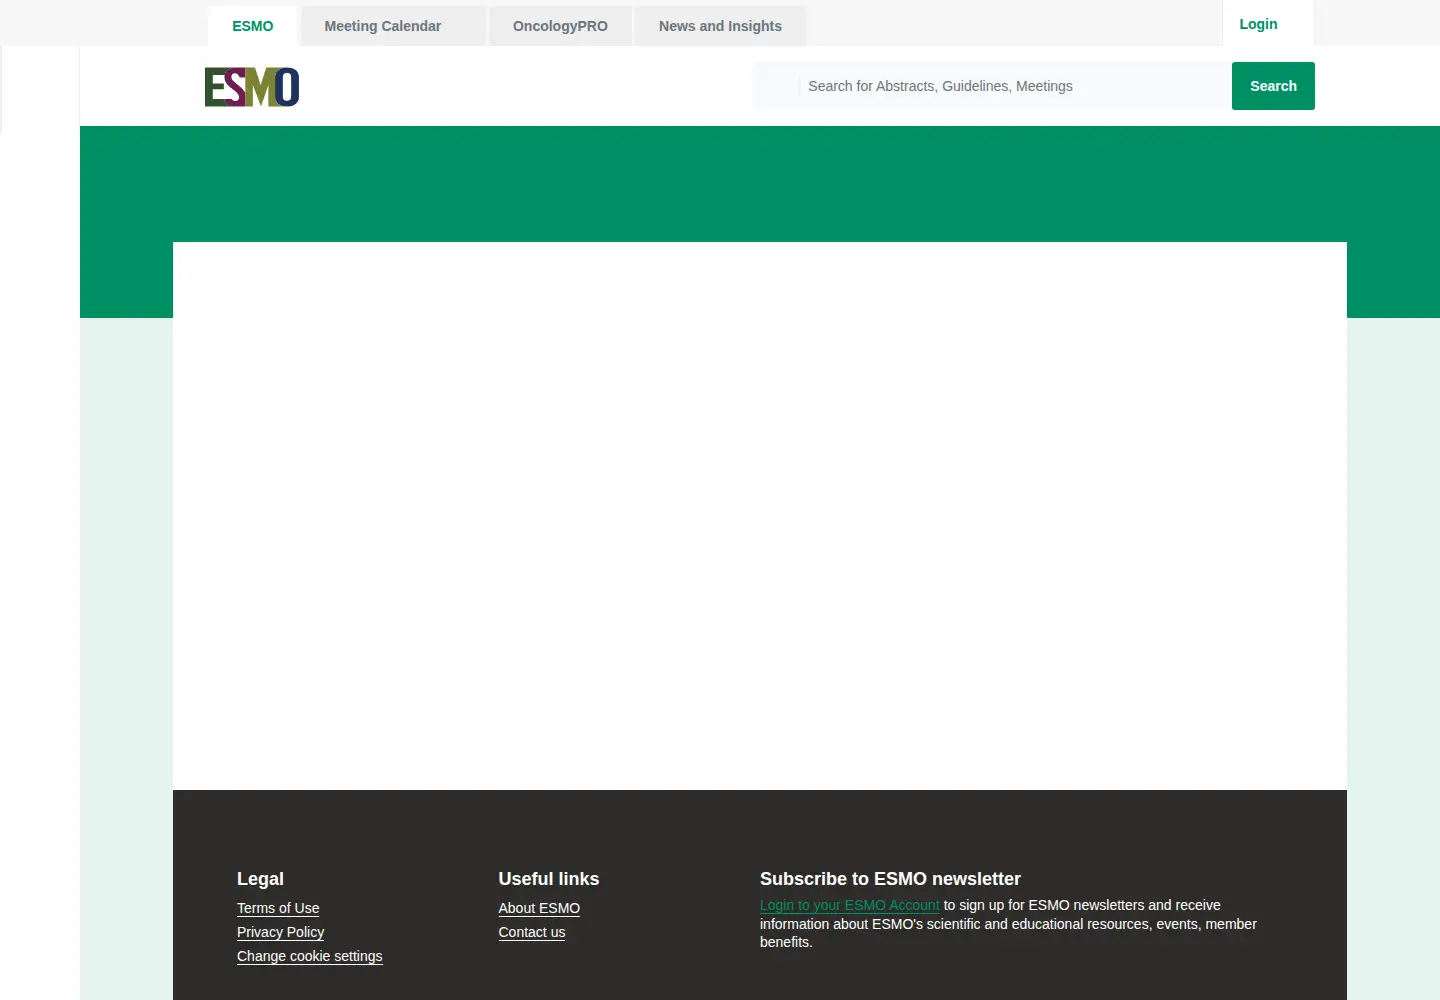Click the Login link
1440x1000 pixels.
coord(1258,24)
